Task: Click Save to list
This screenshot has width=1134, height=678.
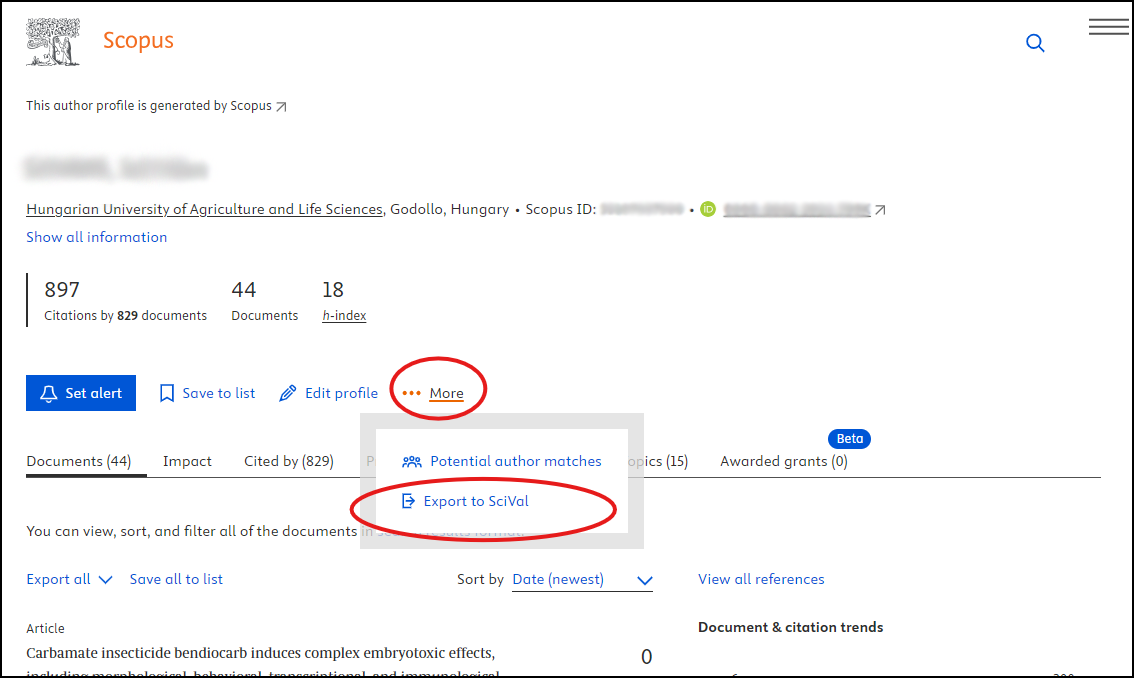Action: pyautogui.click(x=208, y=393)
